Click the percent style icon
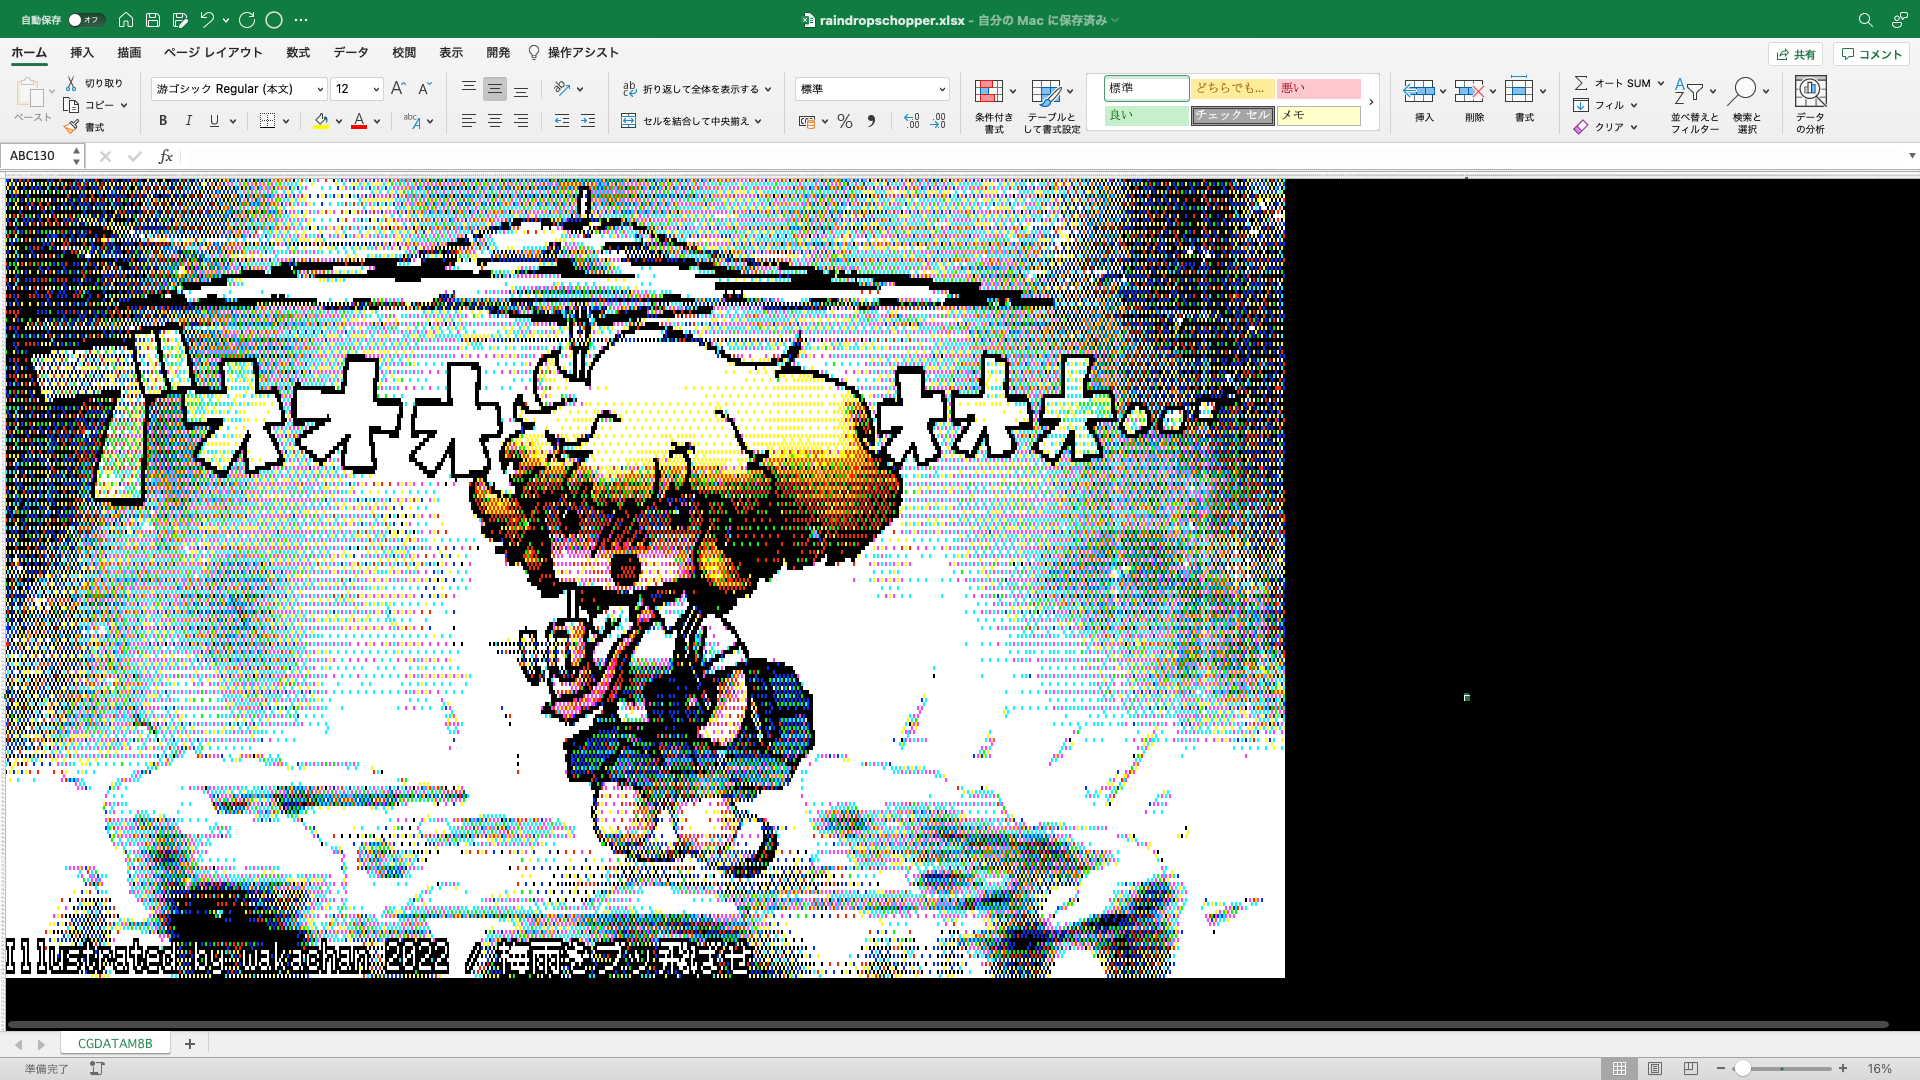Screen dimensions: 1920x1080 pyautogui.click(x=845, y=121)
